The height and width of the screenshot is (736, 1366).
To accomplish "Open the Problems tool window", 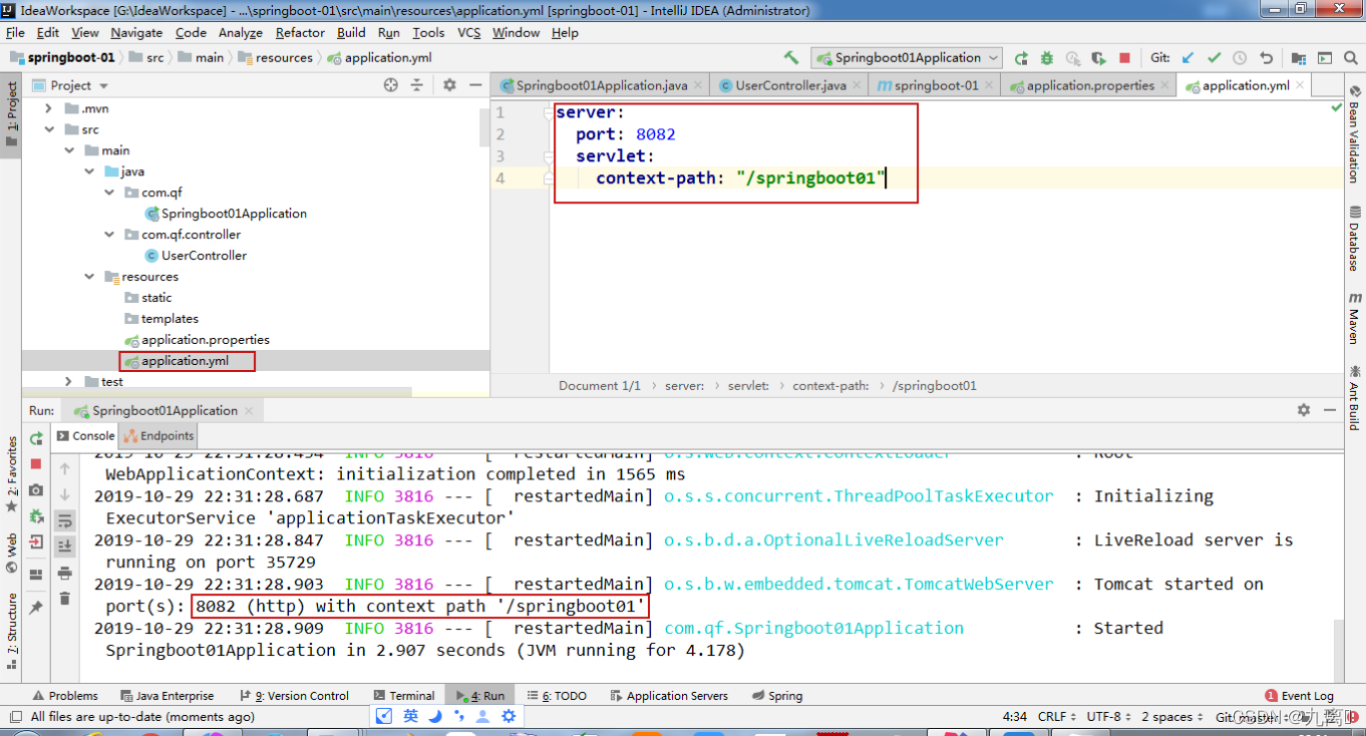I will pos(65,695).
